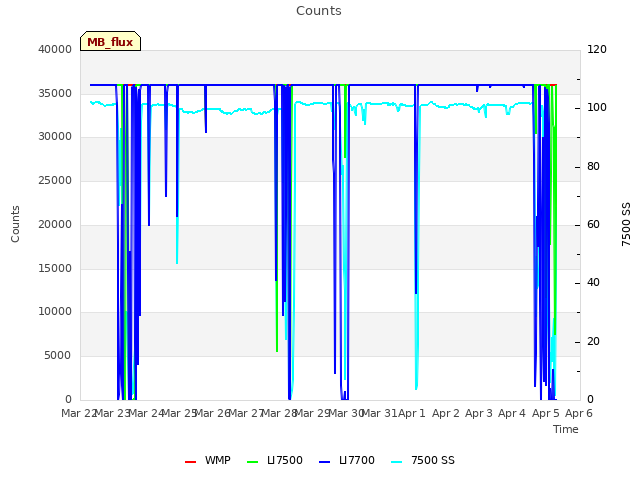
Task: Click the Apr 4 date label
Action: point(512,413)
